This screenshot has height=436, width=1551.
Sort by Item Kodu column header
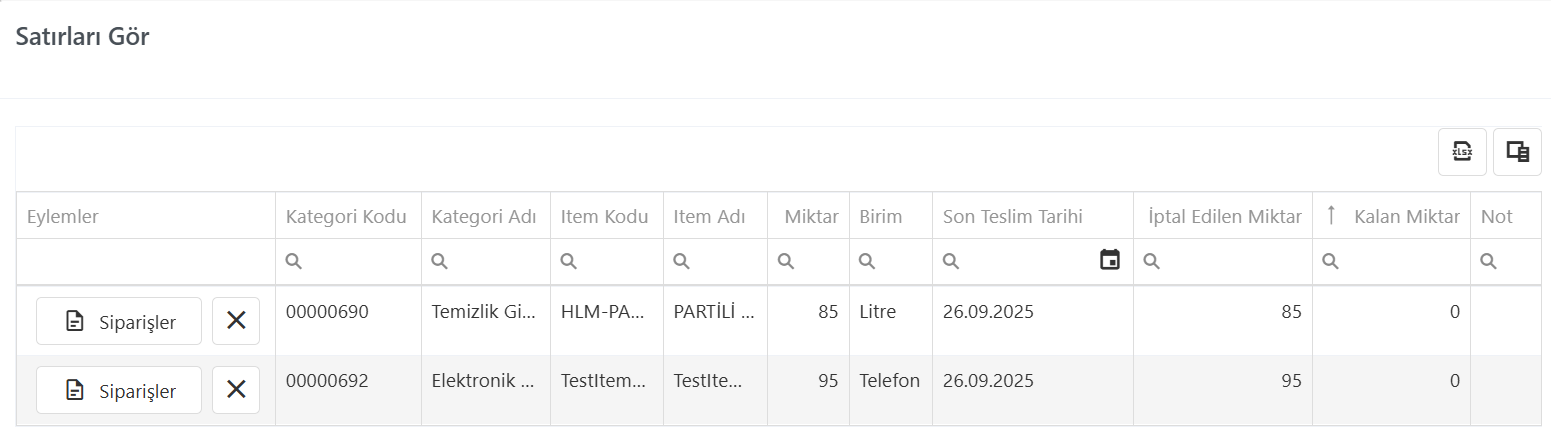[606, 216]
